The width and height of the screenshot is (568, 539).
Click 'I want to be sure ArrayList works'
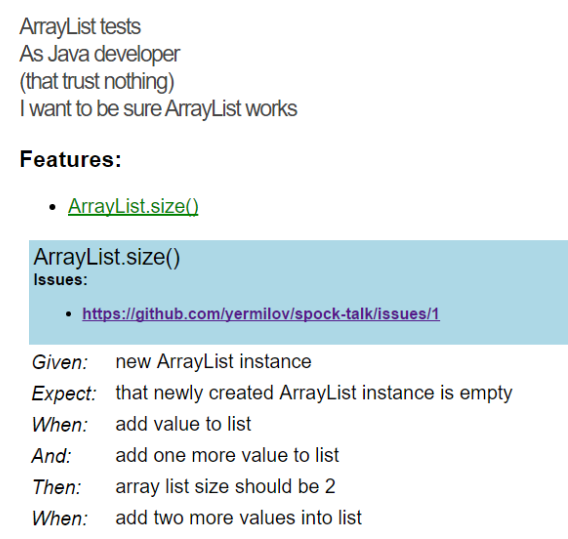point(158,109)
